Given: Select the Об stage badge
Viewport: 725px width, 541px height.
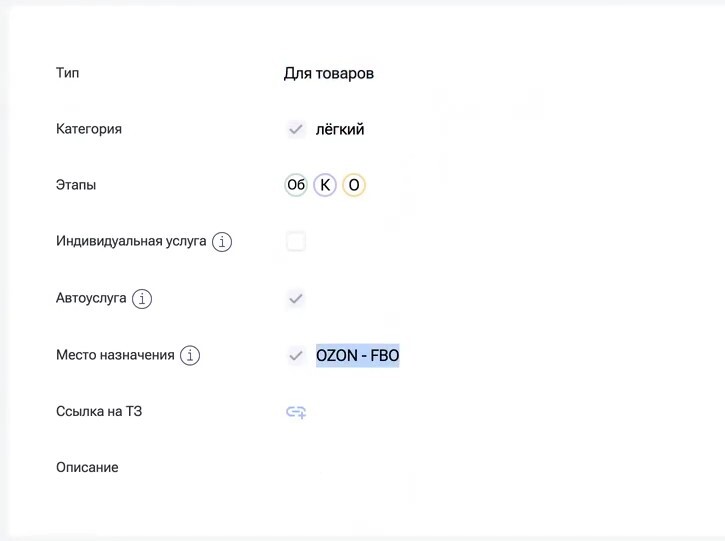Looking at the screenshot, I should 296,185.
